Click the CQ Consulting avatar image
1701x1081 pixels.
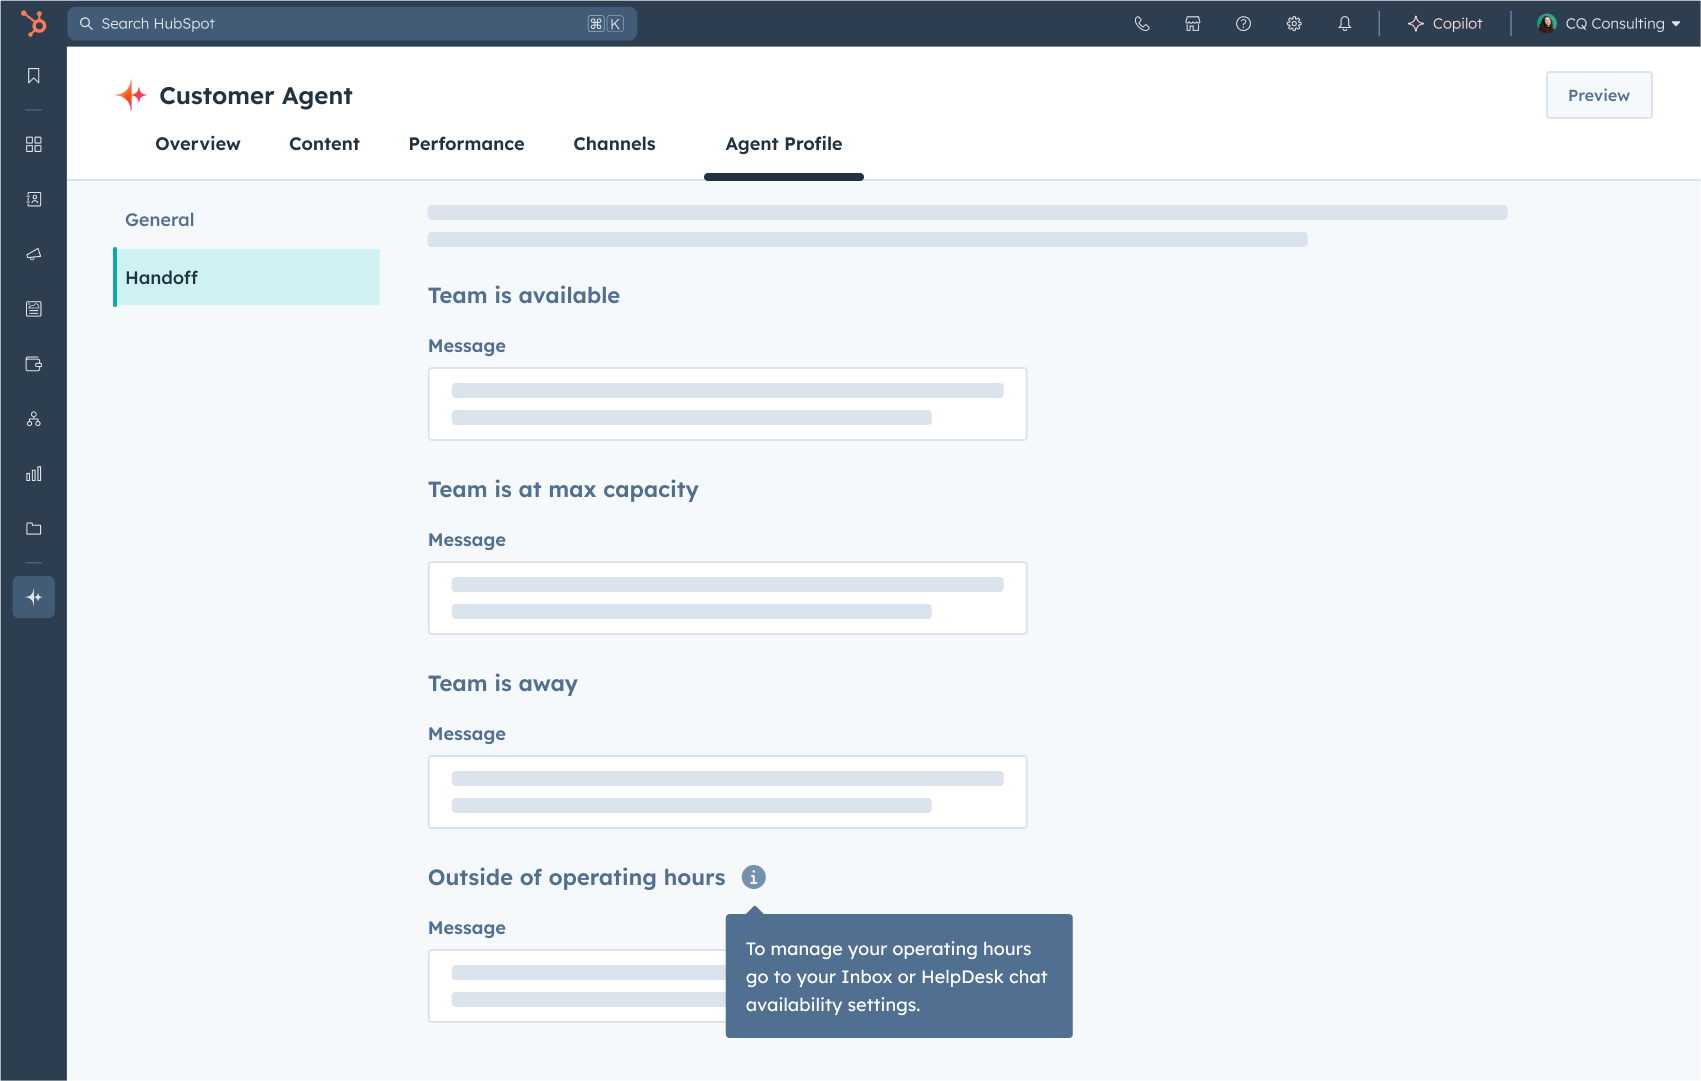point(1547,24)
